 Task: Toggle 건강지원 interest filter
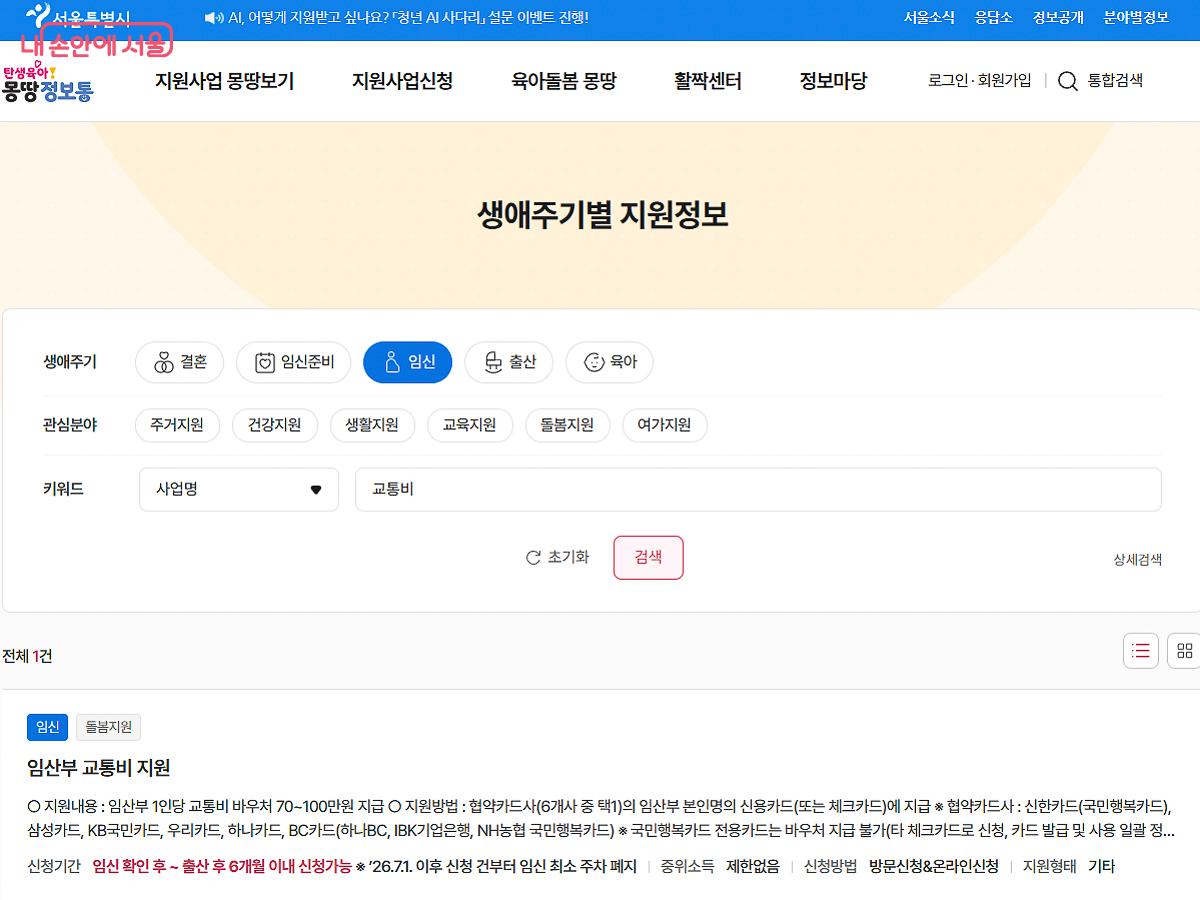[x=274, y=425]
